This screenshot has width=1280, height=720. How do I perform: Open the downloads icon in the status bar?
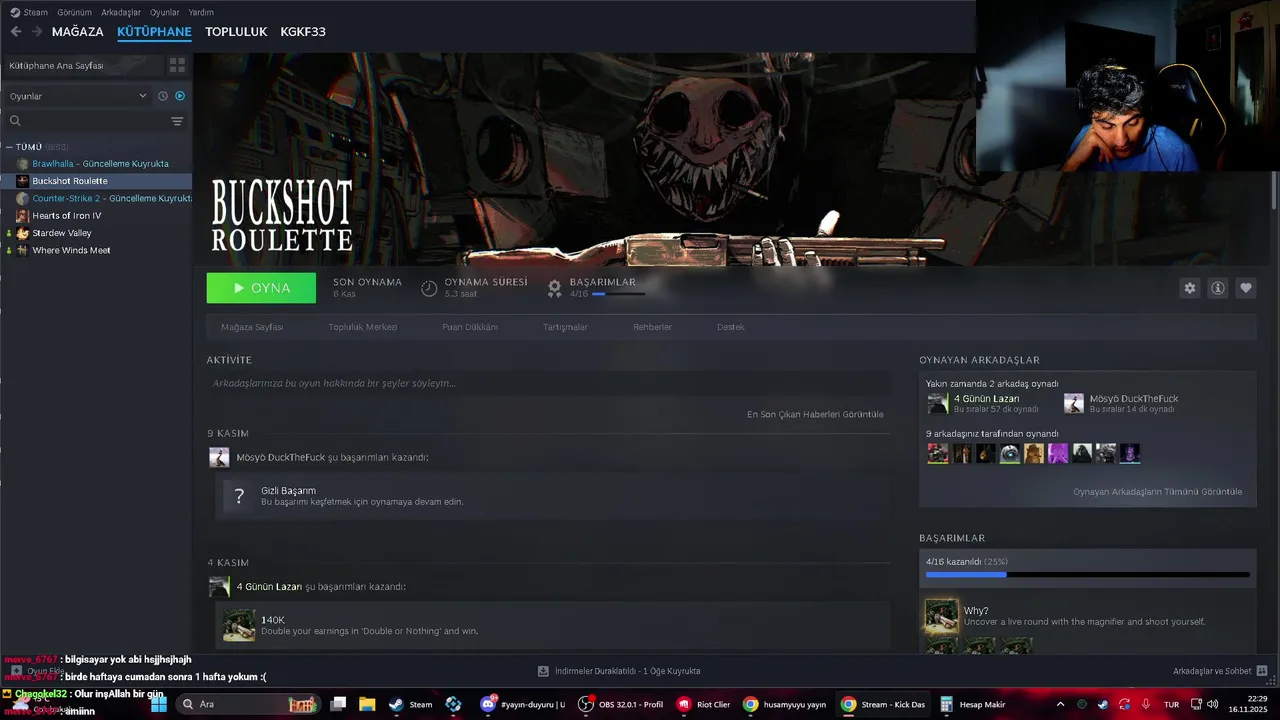543,671
